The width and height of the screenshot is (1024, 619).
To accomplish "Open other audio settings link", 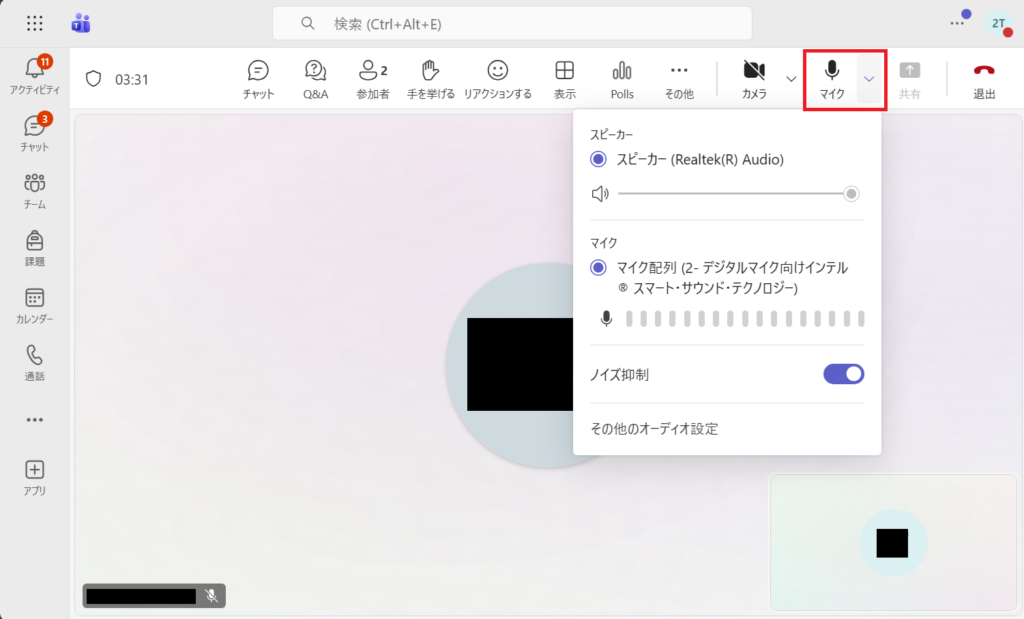I will click(x=654, y=429).
